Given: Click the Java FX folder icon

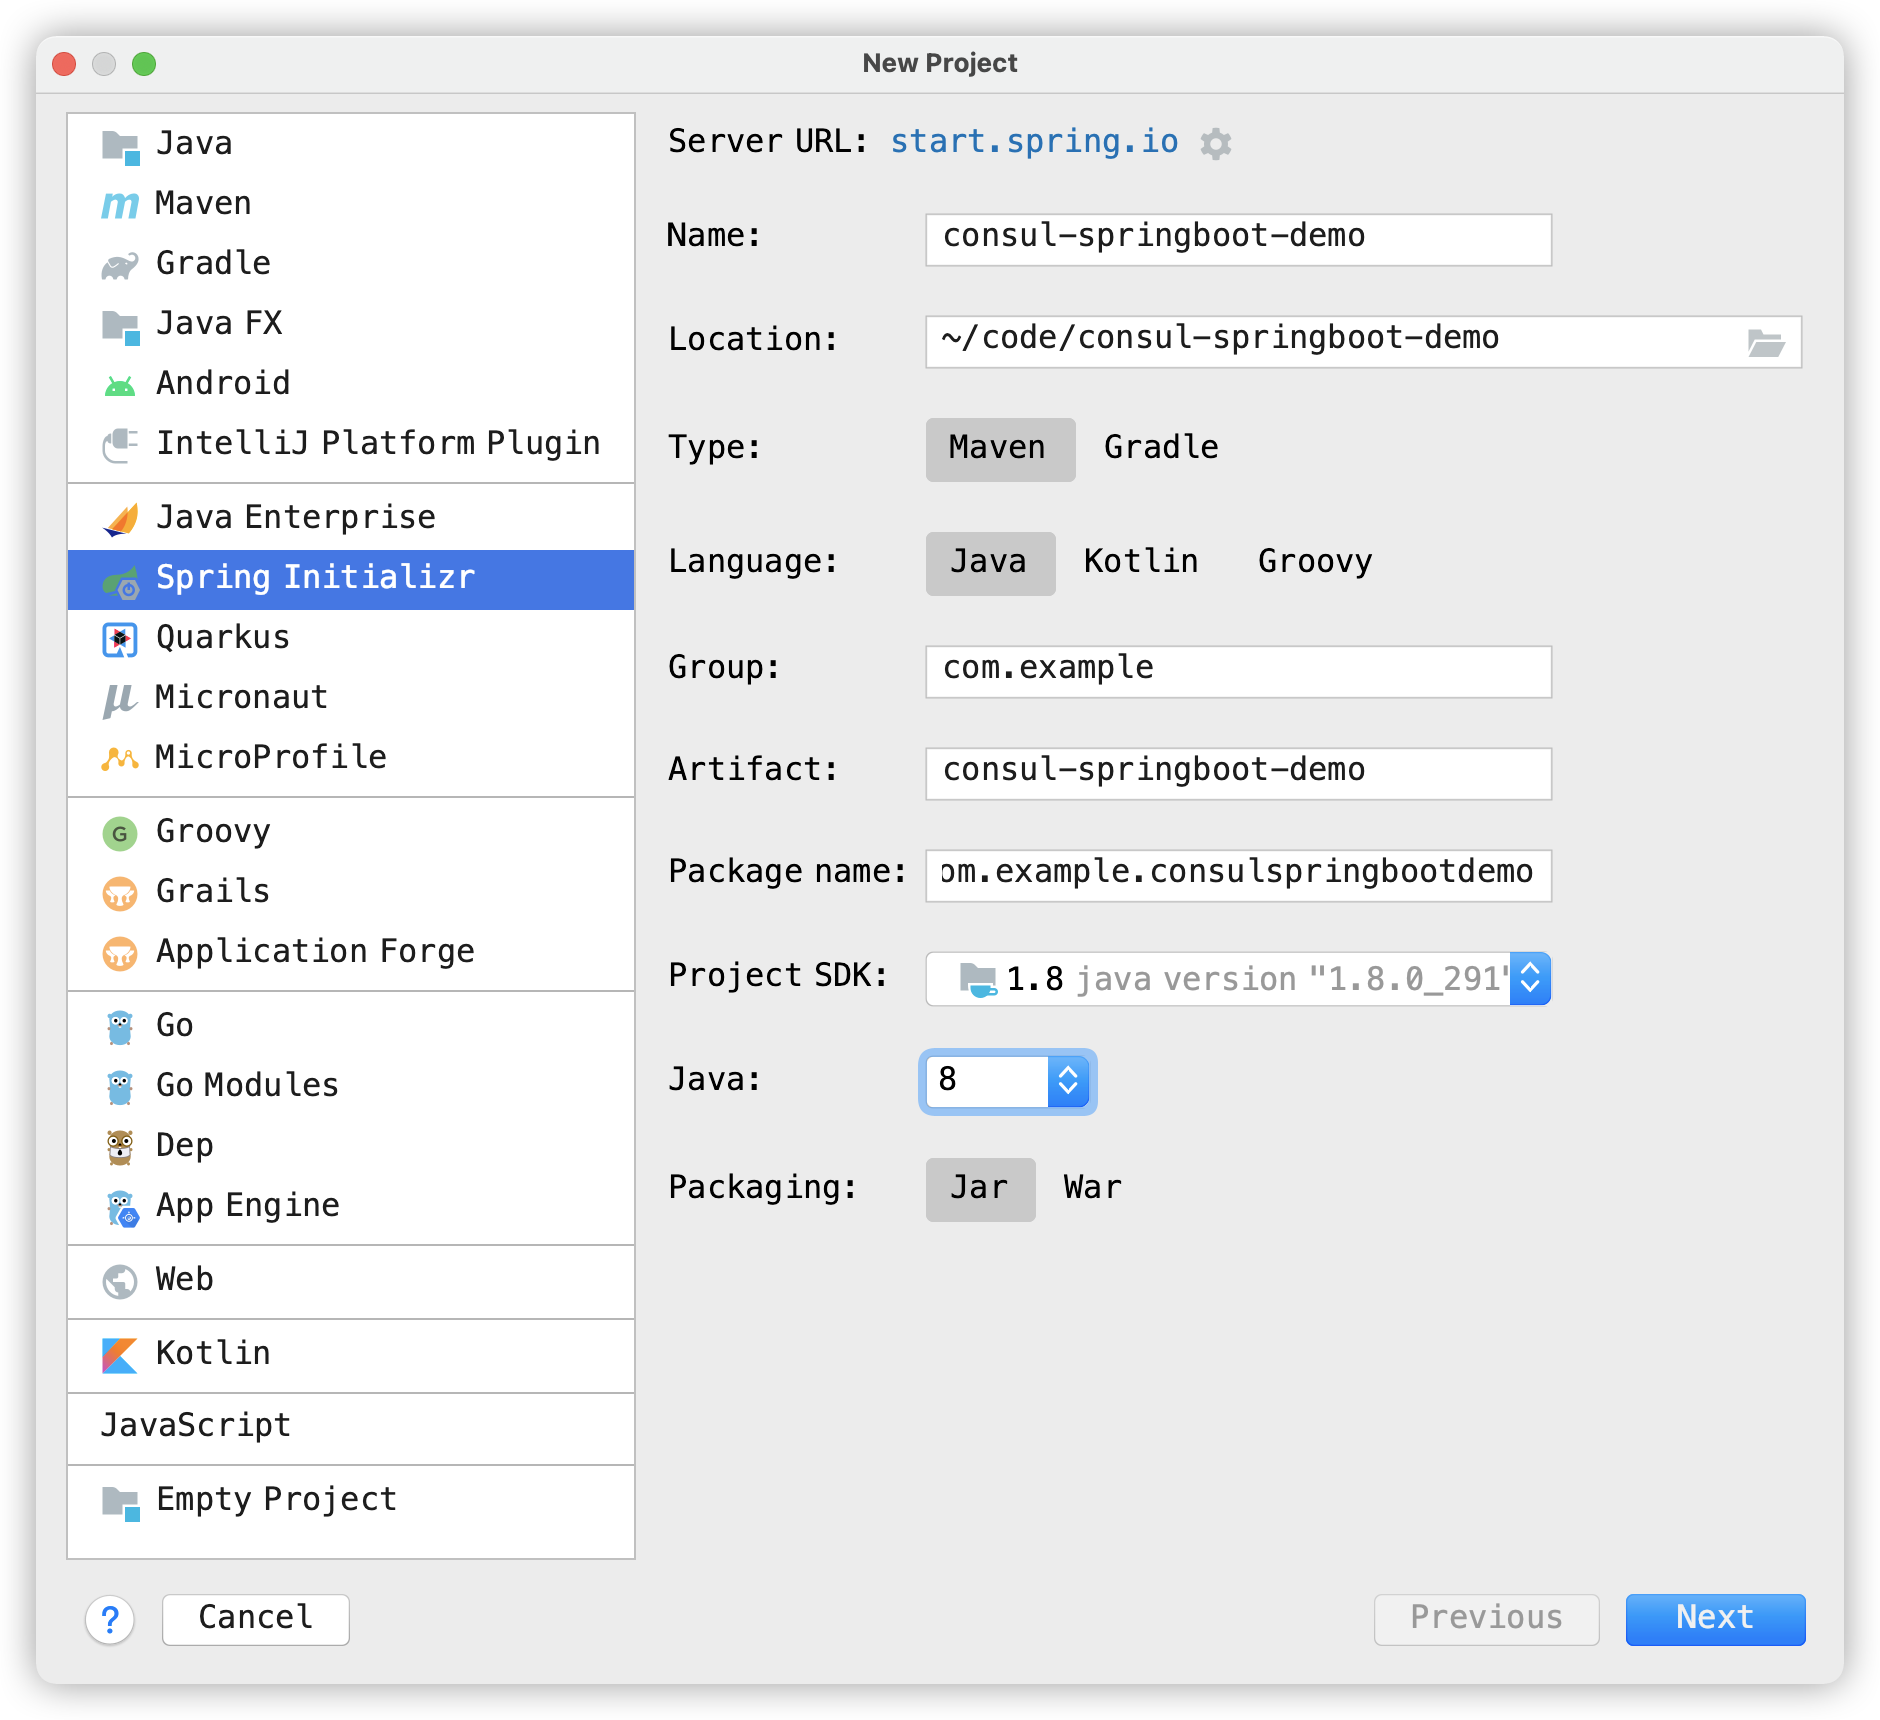Looking at the screenshot, I should click(120, 326).
